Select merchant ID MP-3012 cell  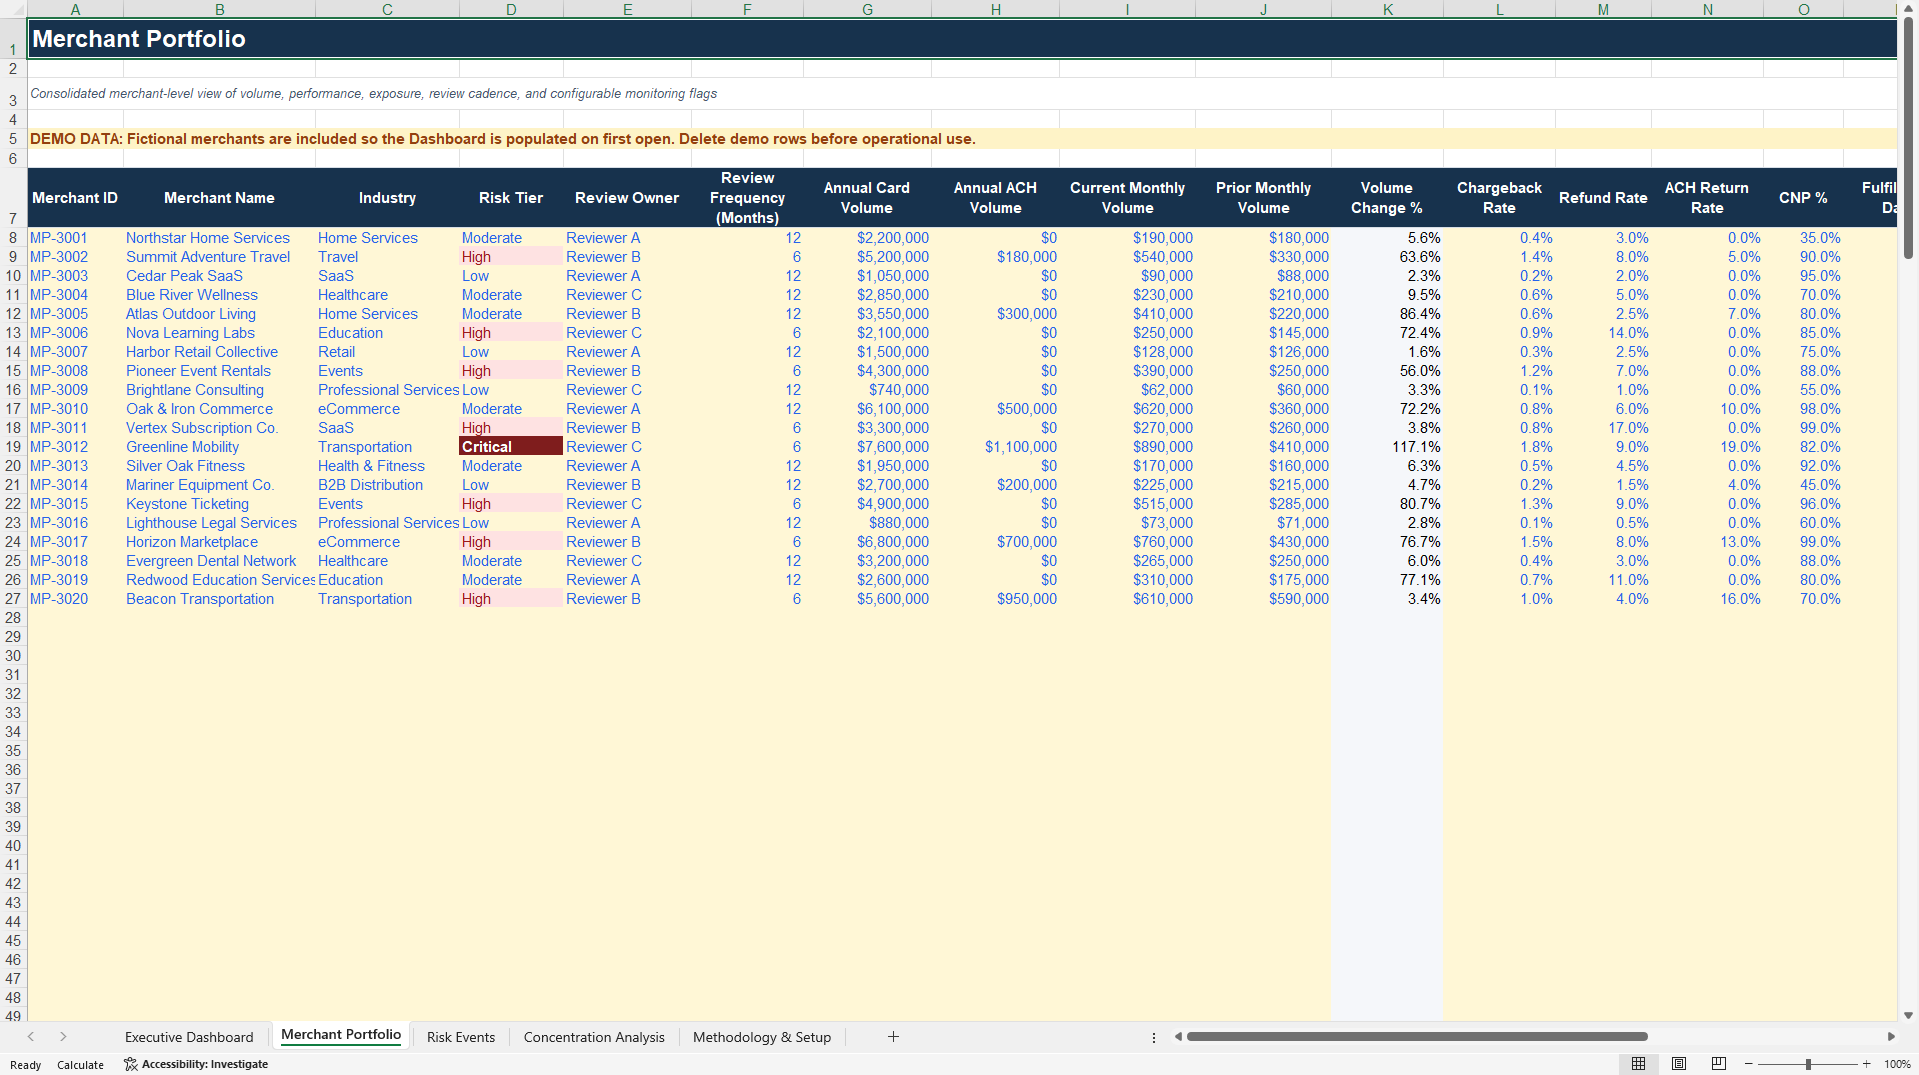point(75,447)
